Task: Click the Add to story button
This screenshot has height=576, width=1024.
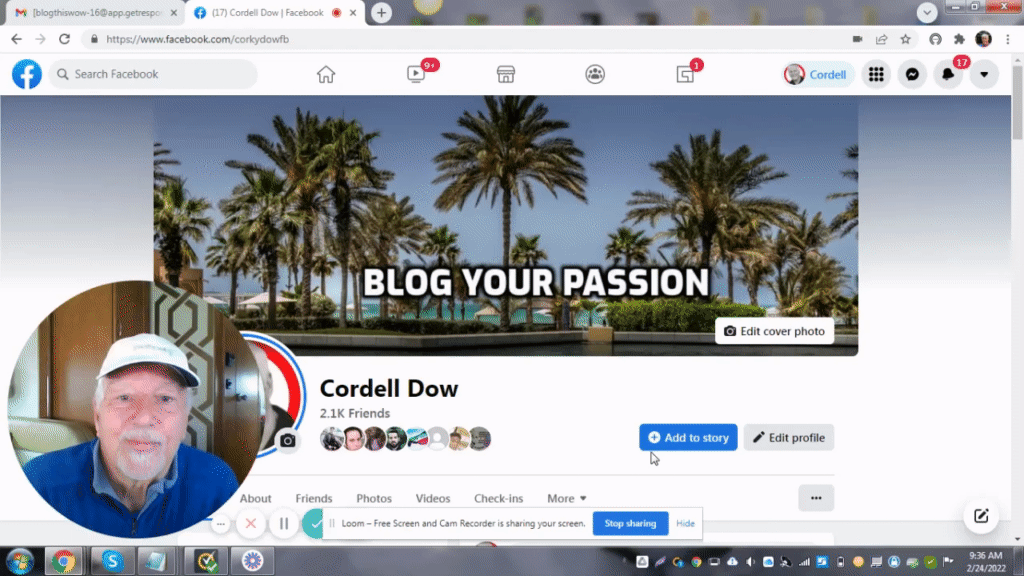Action: click(688, 437)
